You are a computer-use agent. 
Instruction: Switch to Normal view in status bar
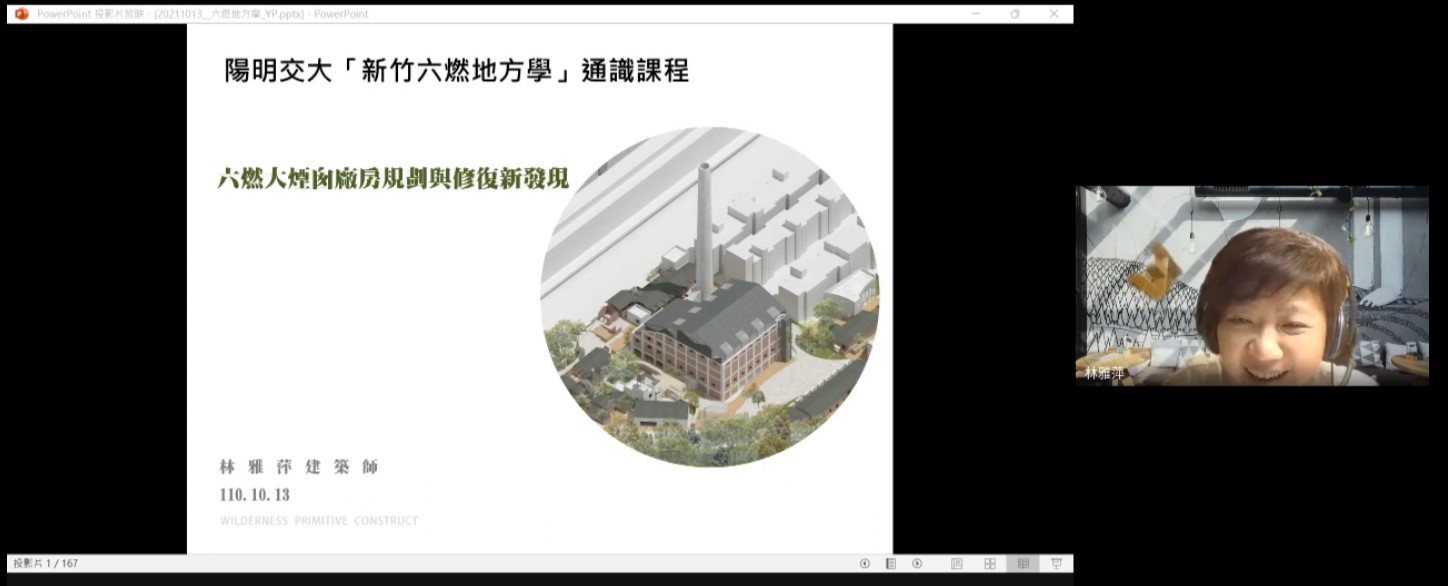click(x=957, y=564)
